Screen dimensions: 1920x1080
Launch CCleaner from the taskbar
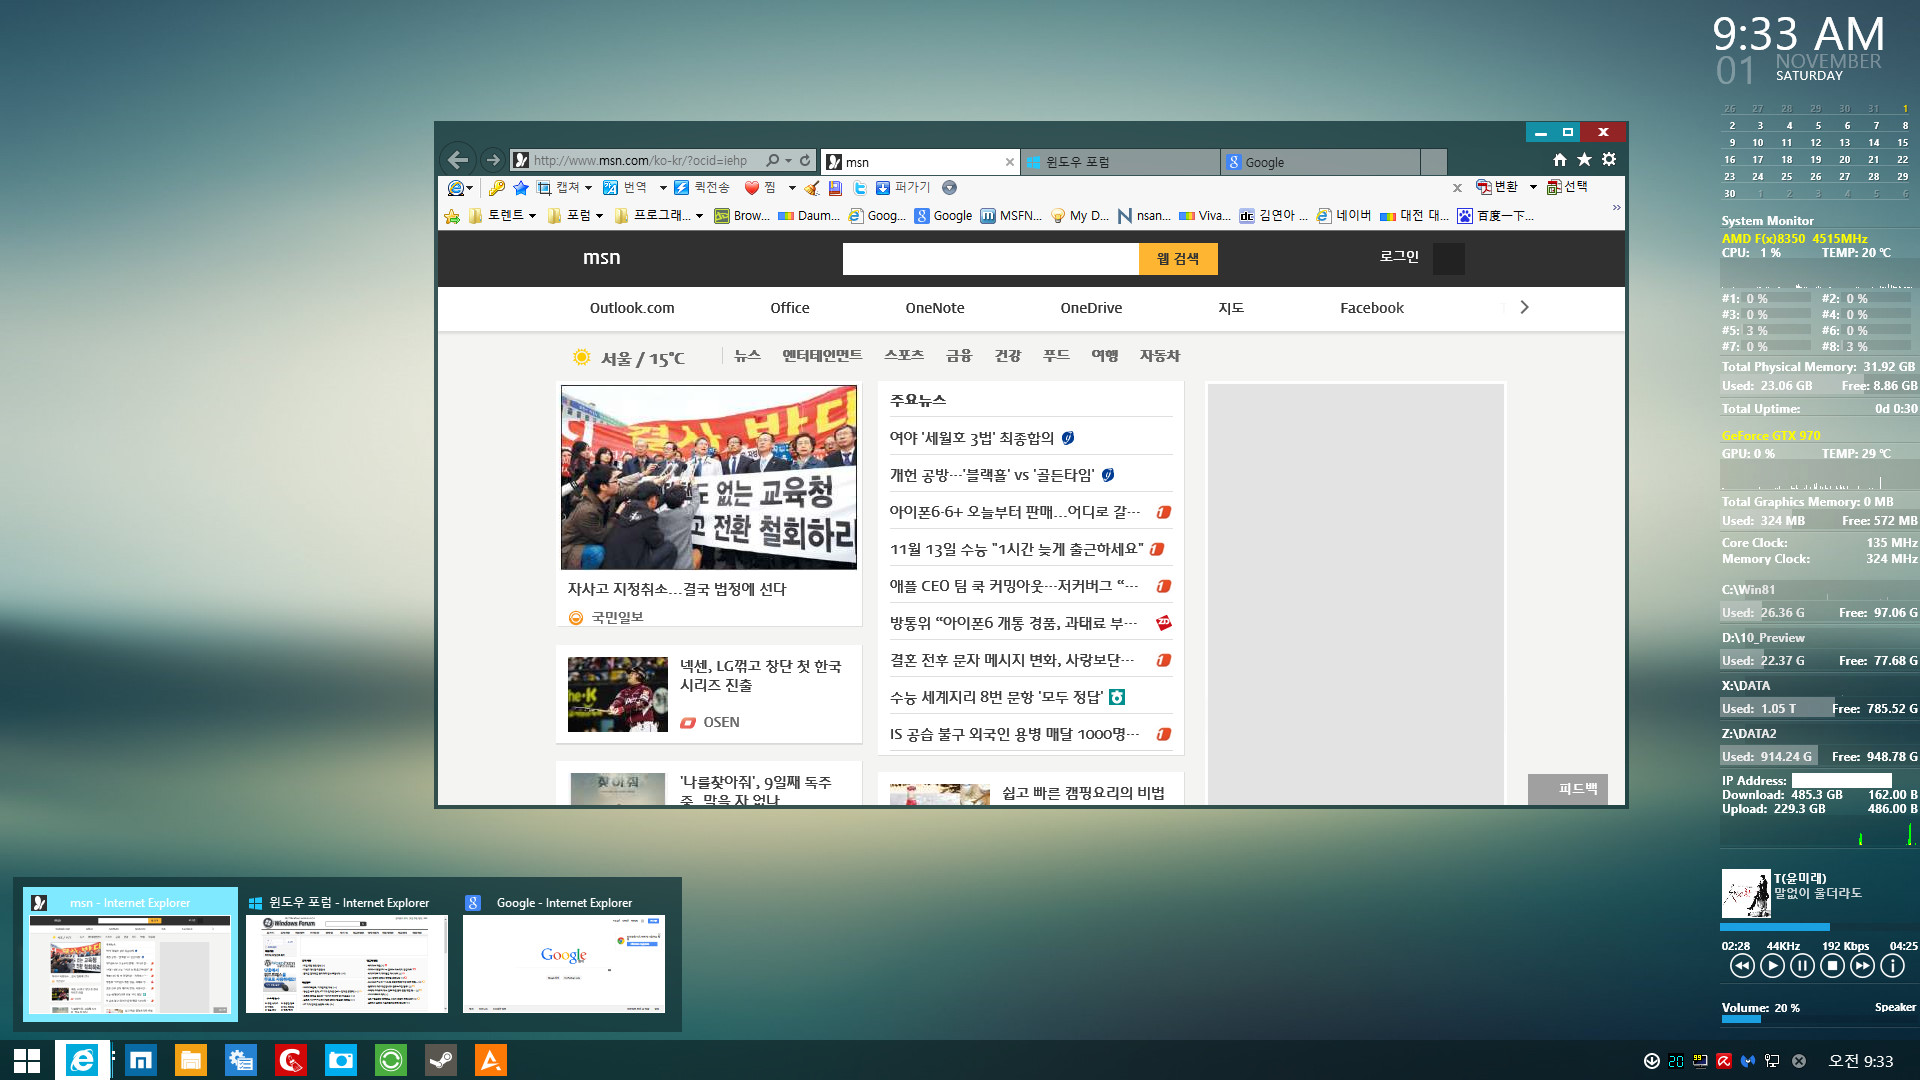pyautogui.click(x=291, y=1060)
